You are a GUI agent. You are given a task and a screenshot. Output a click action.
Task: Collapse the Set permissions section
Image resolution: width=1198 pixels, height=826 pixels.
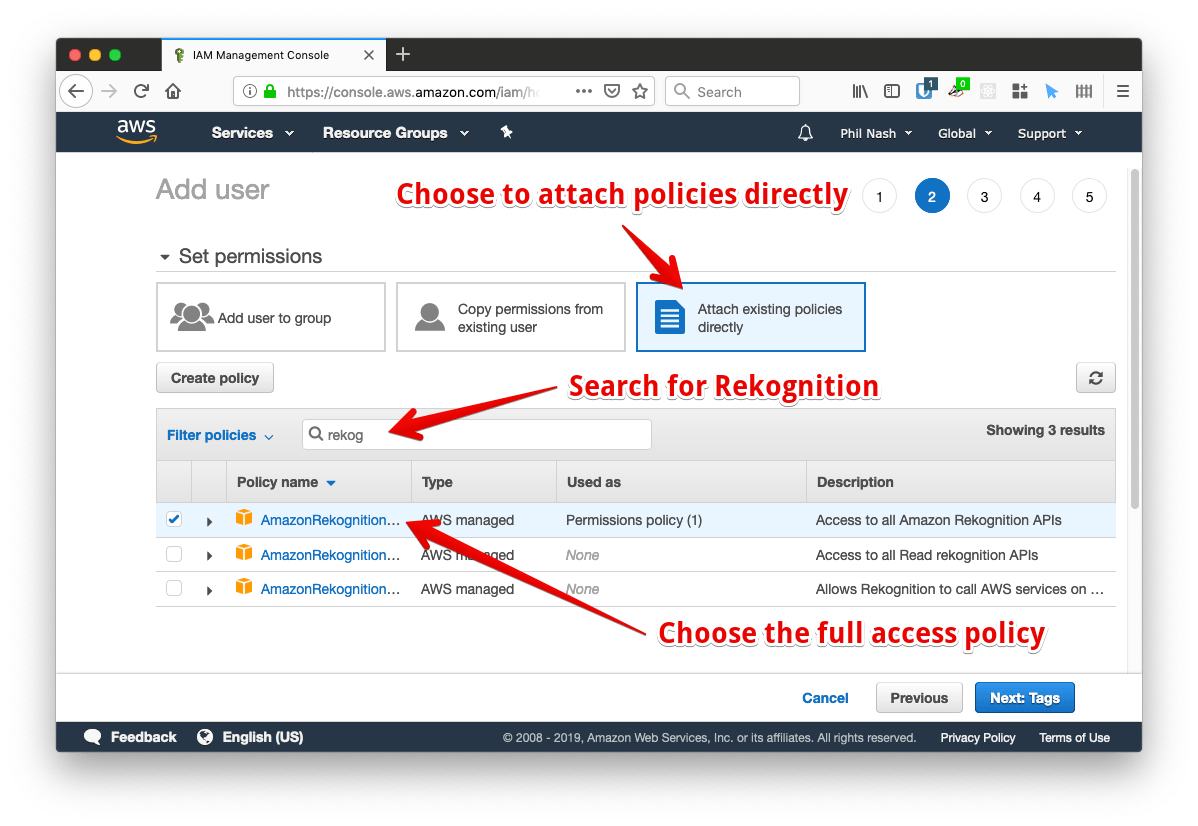click(164, 257)
